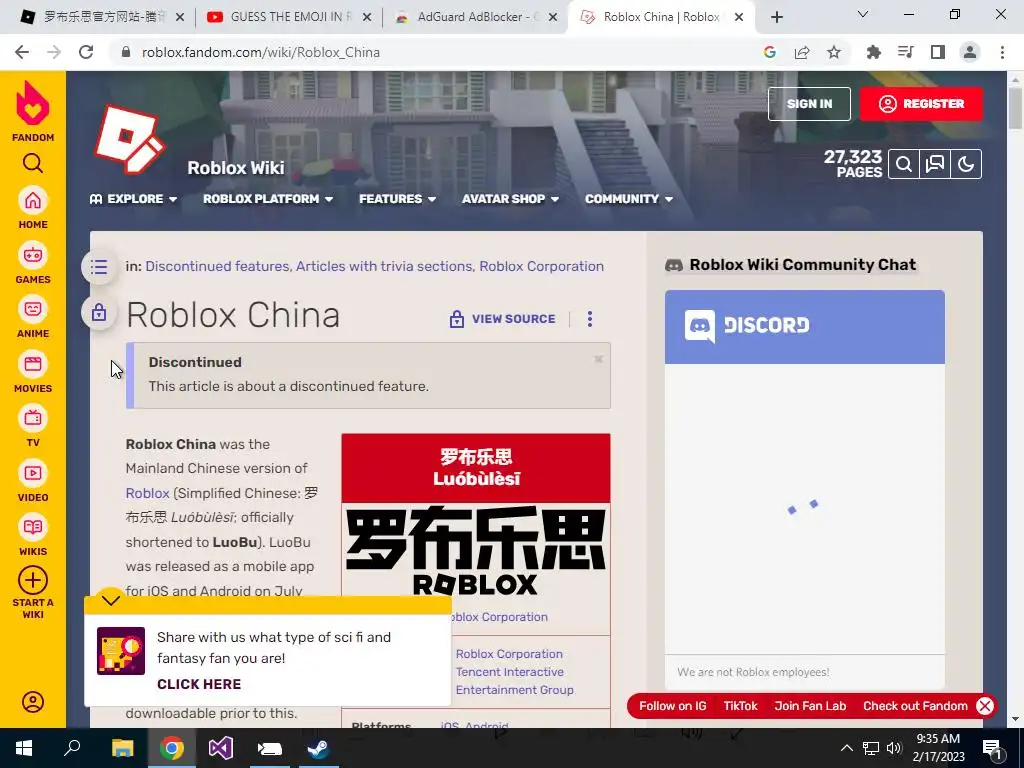Switch to GUESS THE EMOJI tab

tap(289, 17)
